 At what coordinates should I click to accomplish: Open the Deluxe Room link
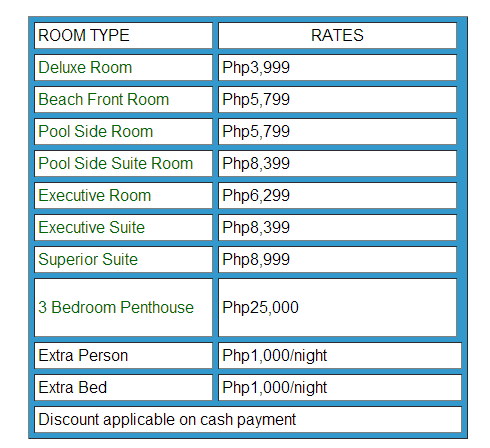click(85, 67)
